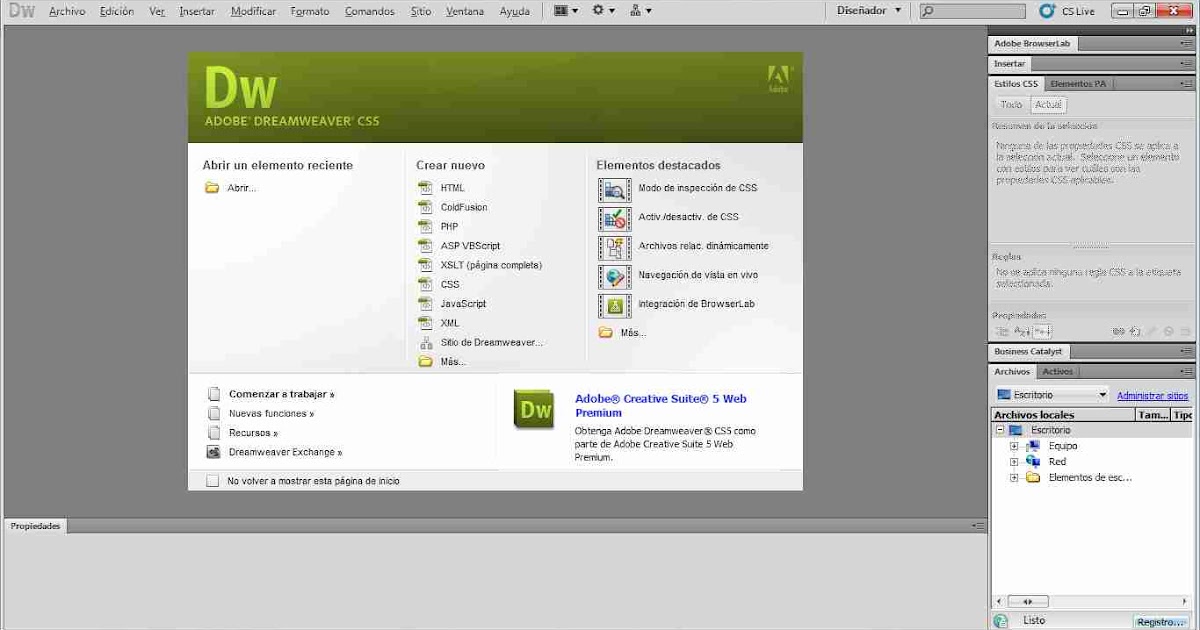Open the layout view dropdown in toolbar
The width and height of the screenshot is (1200, 630).
566,11
